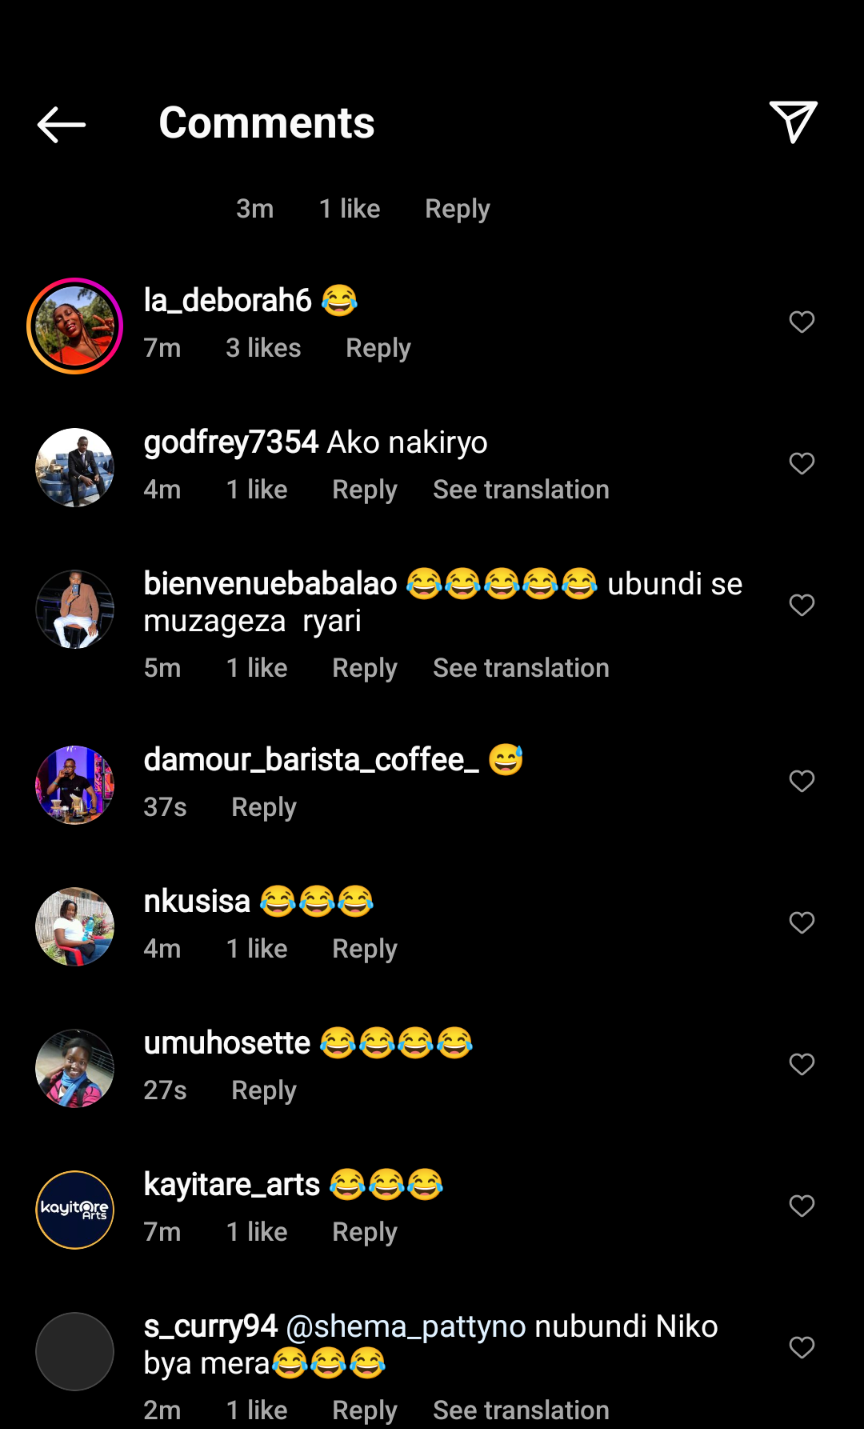Viewport: 864px width, 1429px height.
Task: View the 3 likes on la_deborah6's comment
Action: 263,348
